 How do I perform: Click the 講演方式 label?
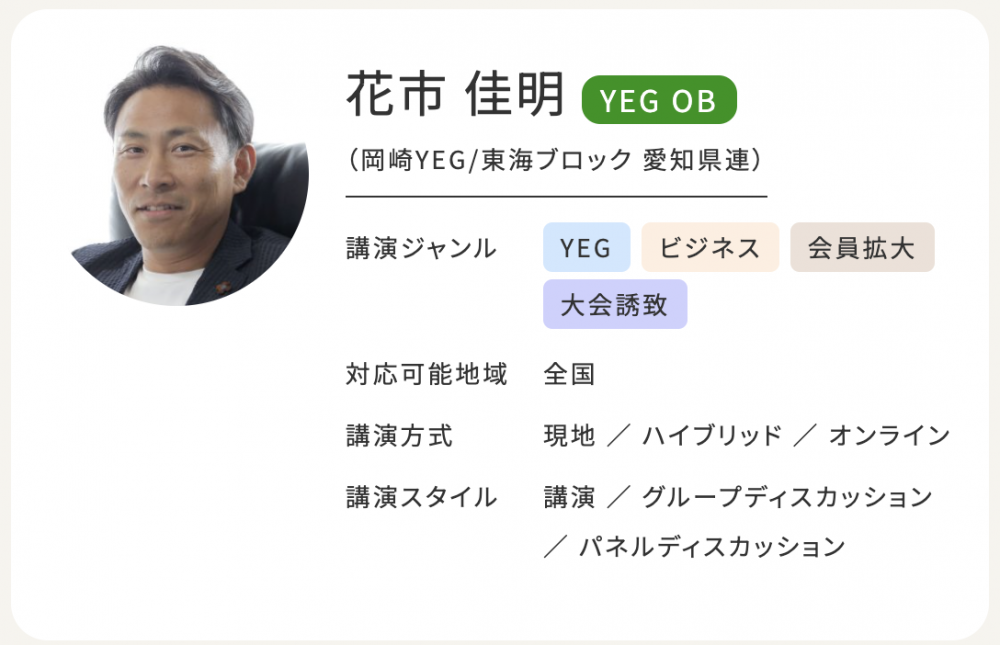pyautogui.click(x=400, y=436)
